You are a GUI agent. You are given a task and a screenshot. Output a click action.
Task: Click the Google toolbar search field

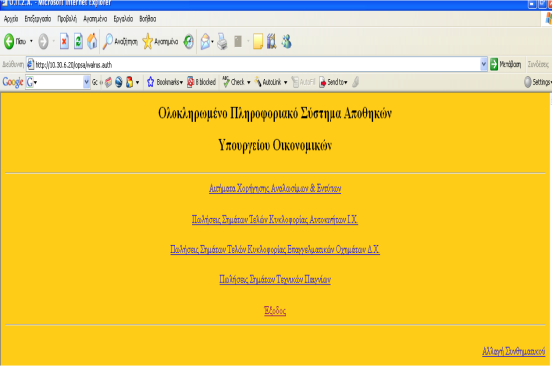[58, 82]
